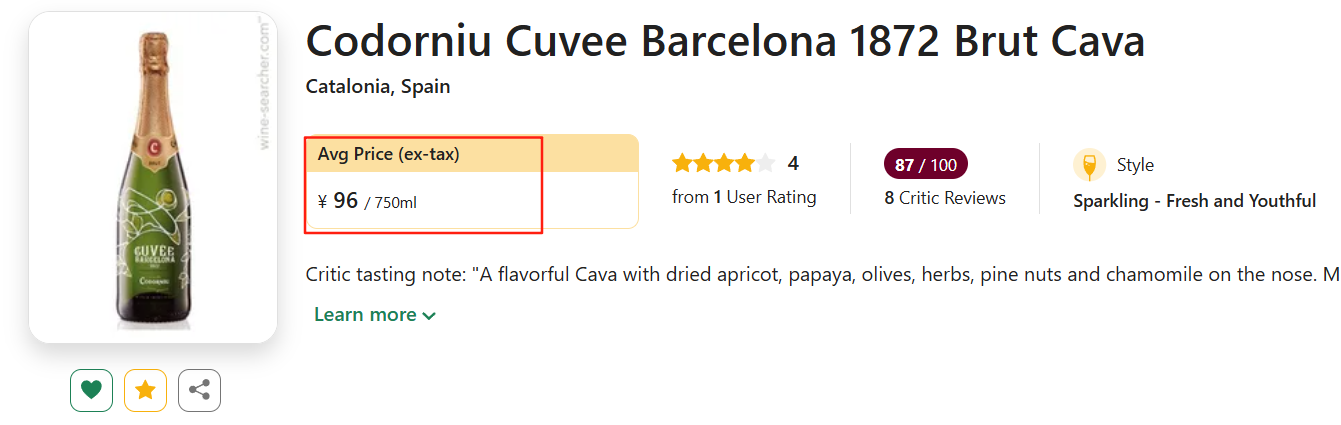The width and height of the screenshot is (1341, 425).
Task: Click the chevron arrow beside Learn more
Action: point(429,316)
